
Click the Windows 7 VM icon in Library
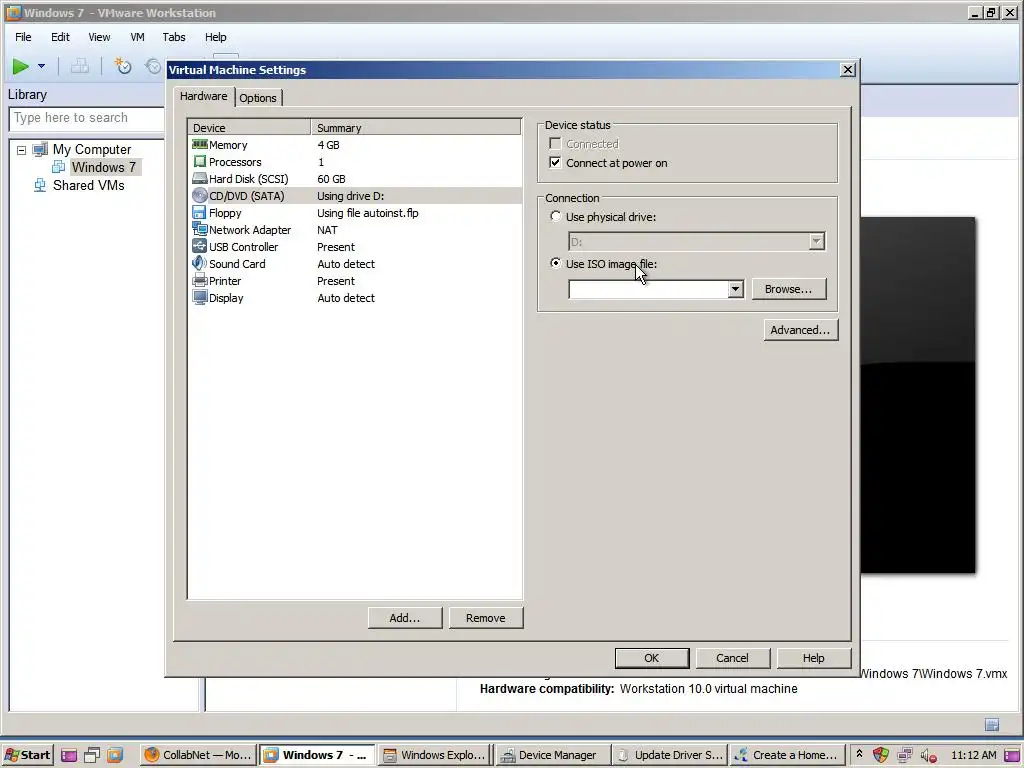pos(58,167)
